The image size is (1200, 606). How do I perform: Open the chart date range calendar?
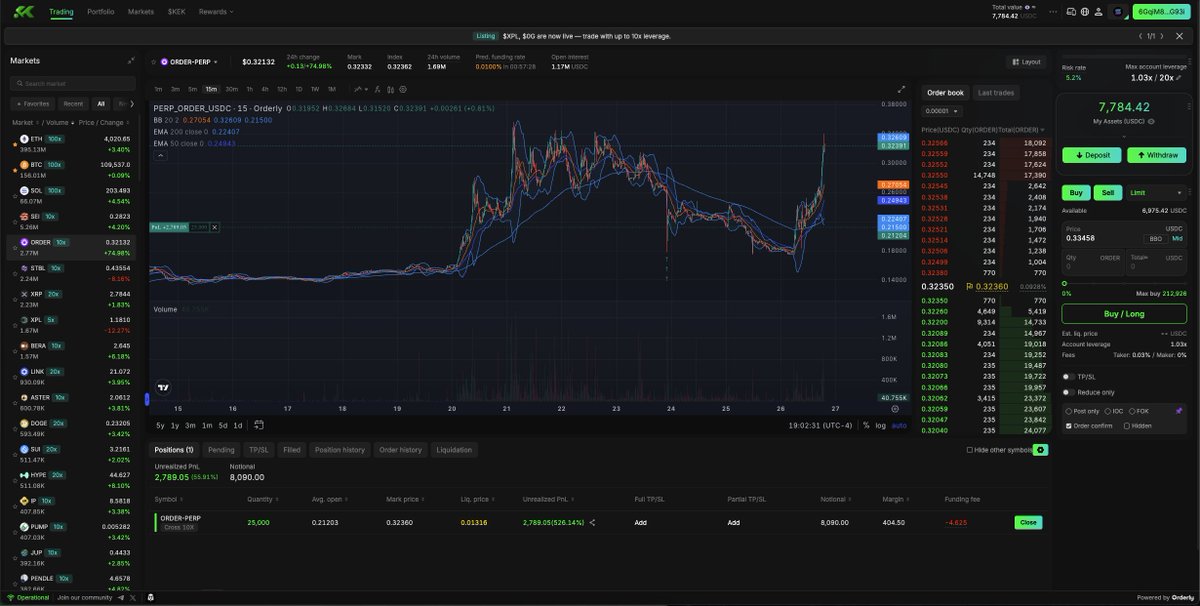pyautogui.click(x=259, y=425)
